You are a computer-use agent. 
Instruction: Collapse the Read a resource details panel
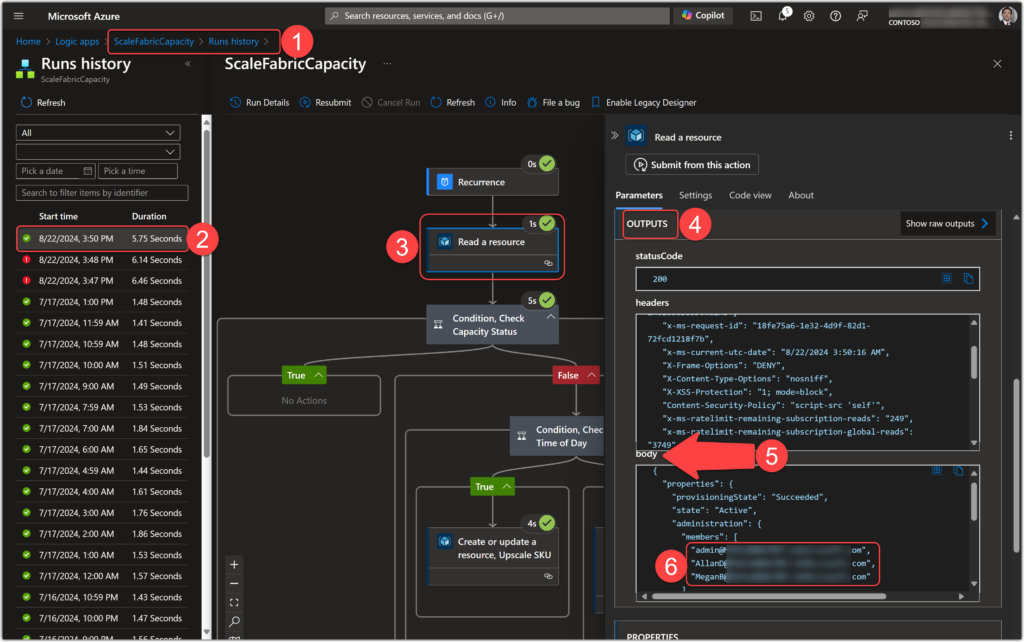[x=615, y=136]
